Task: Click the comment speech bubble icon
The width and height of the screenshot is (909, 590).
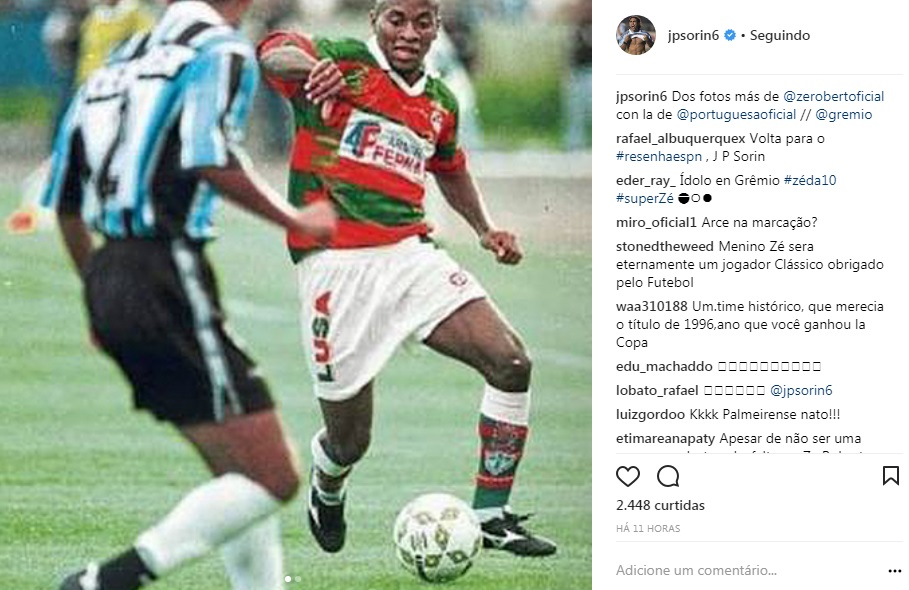Action: coord(668,476)
